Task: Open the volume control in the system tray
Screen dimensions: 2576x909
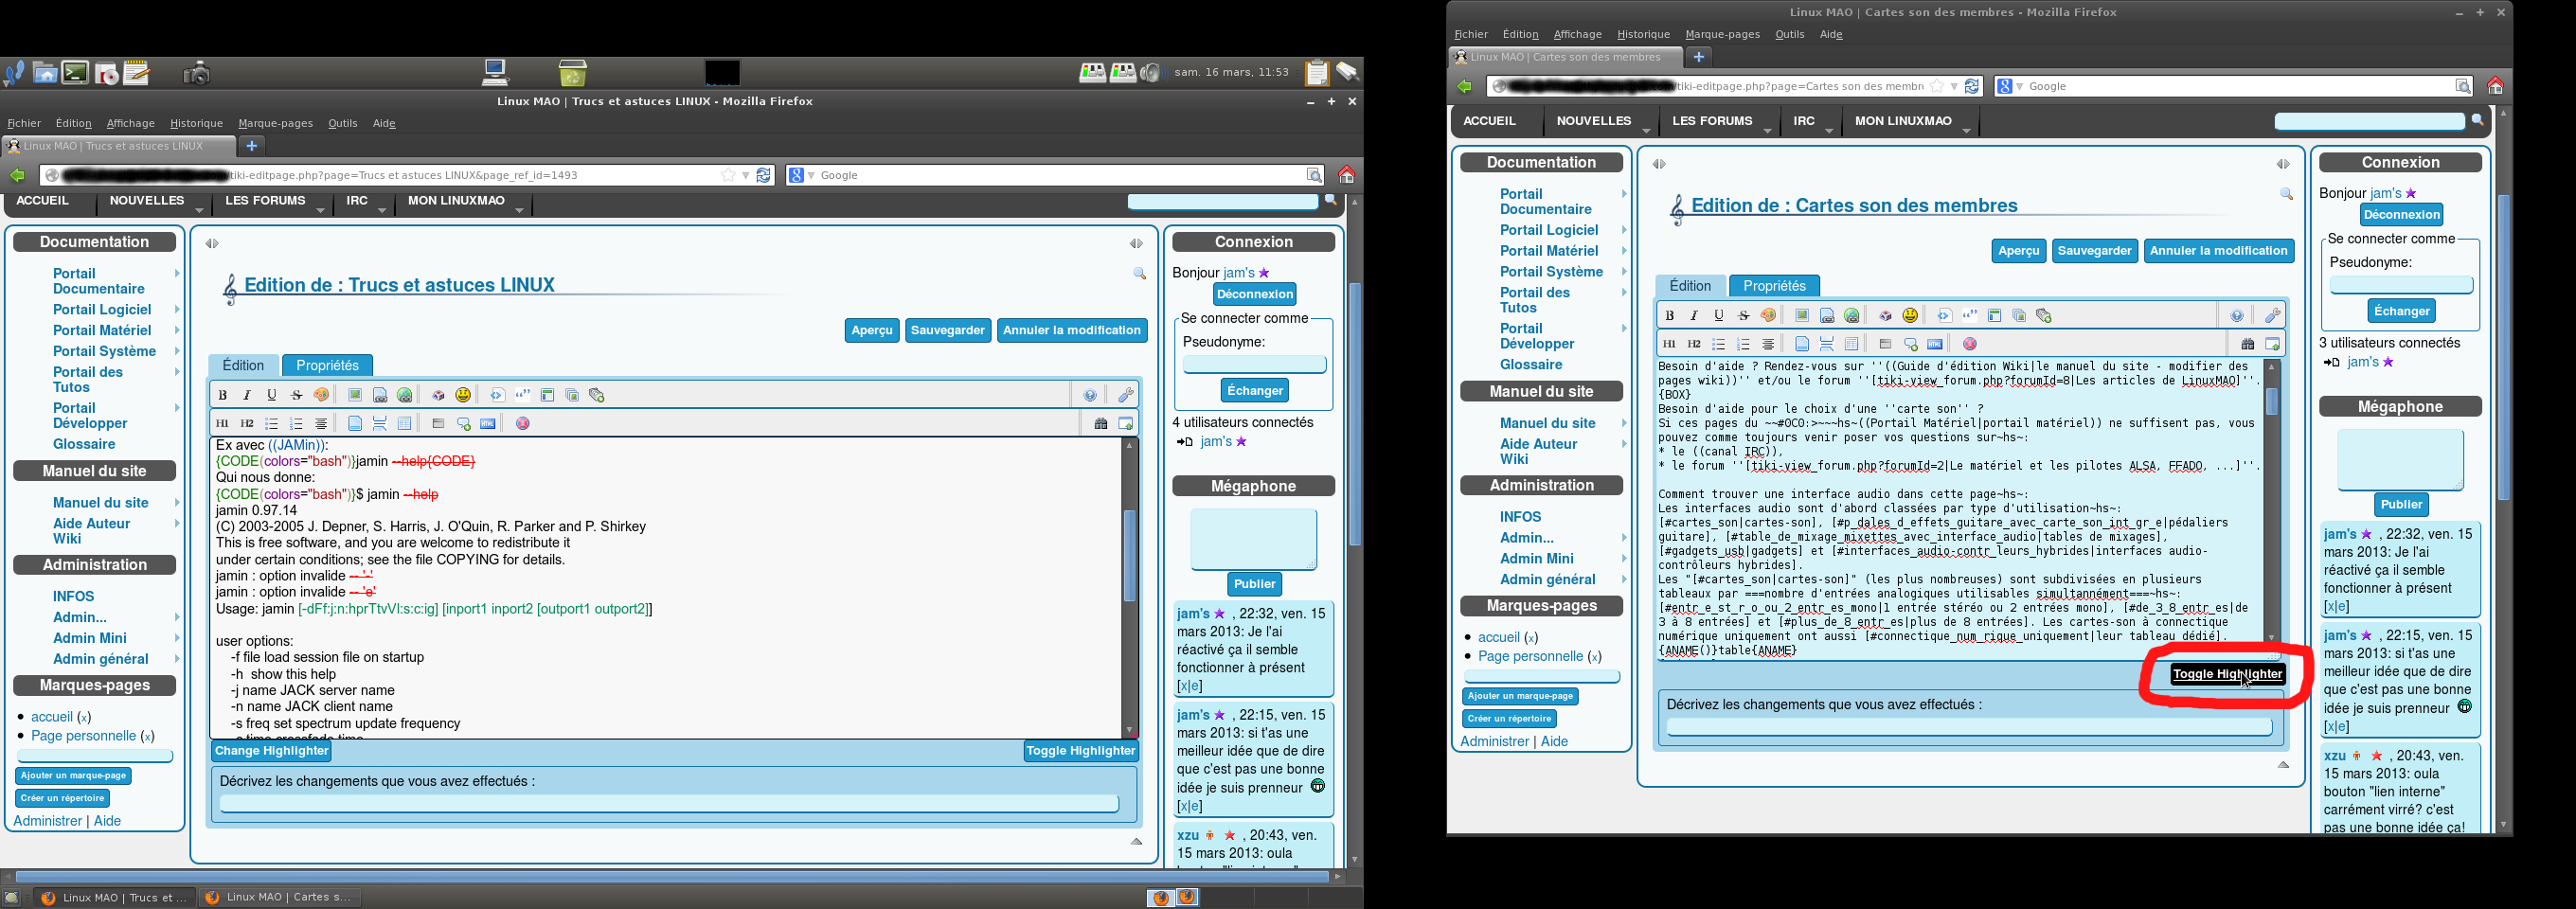Action: coord(1151,72)
